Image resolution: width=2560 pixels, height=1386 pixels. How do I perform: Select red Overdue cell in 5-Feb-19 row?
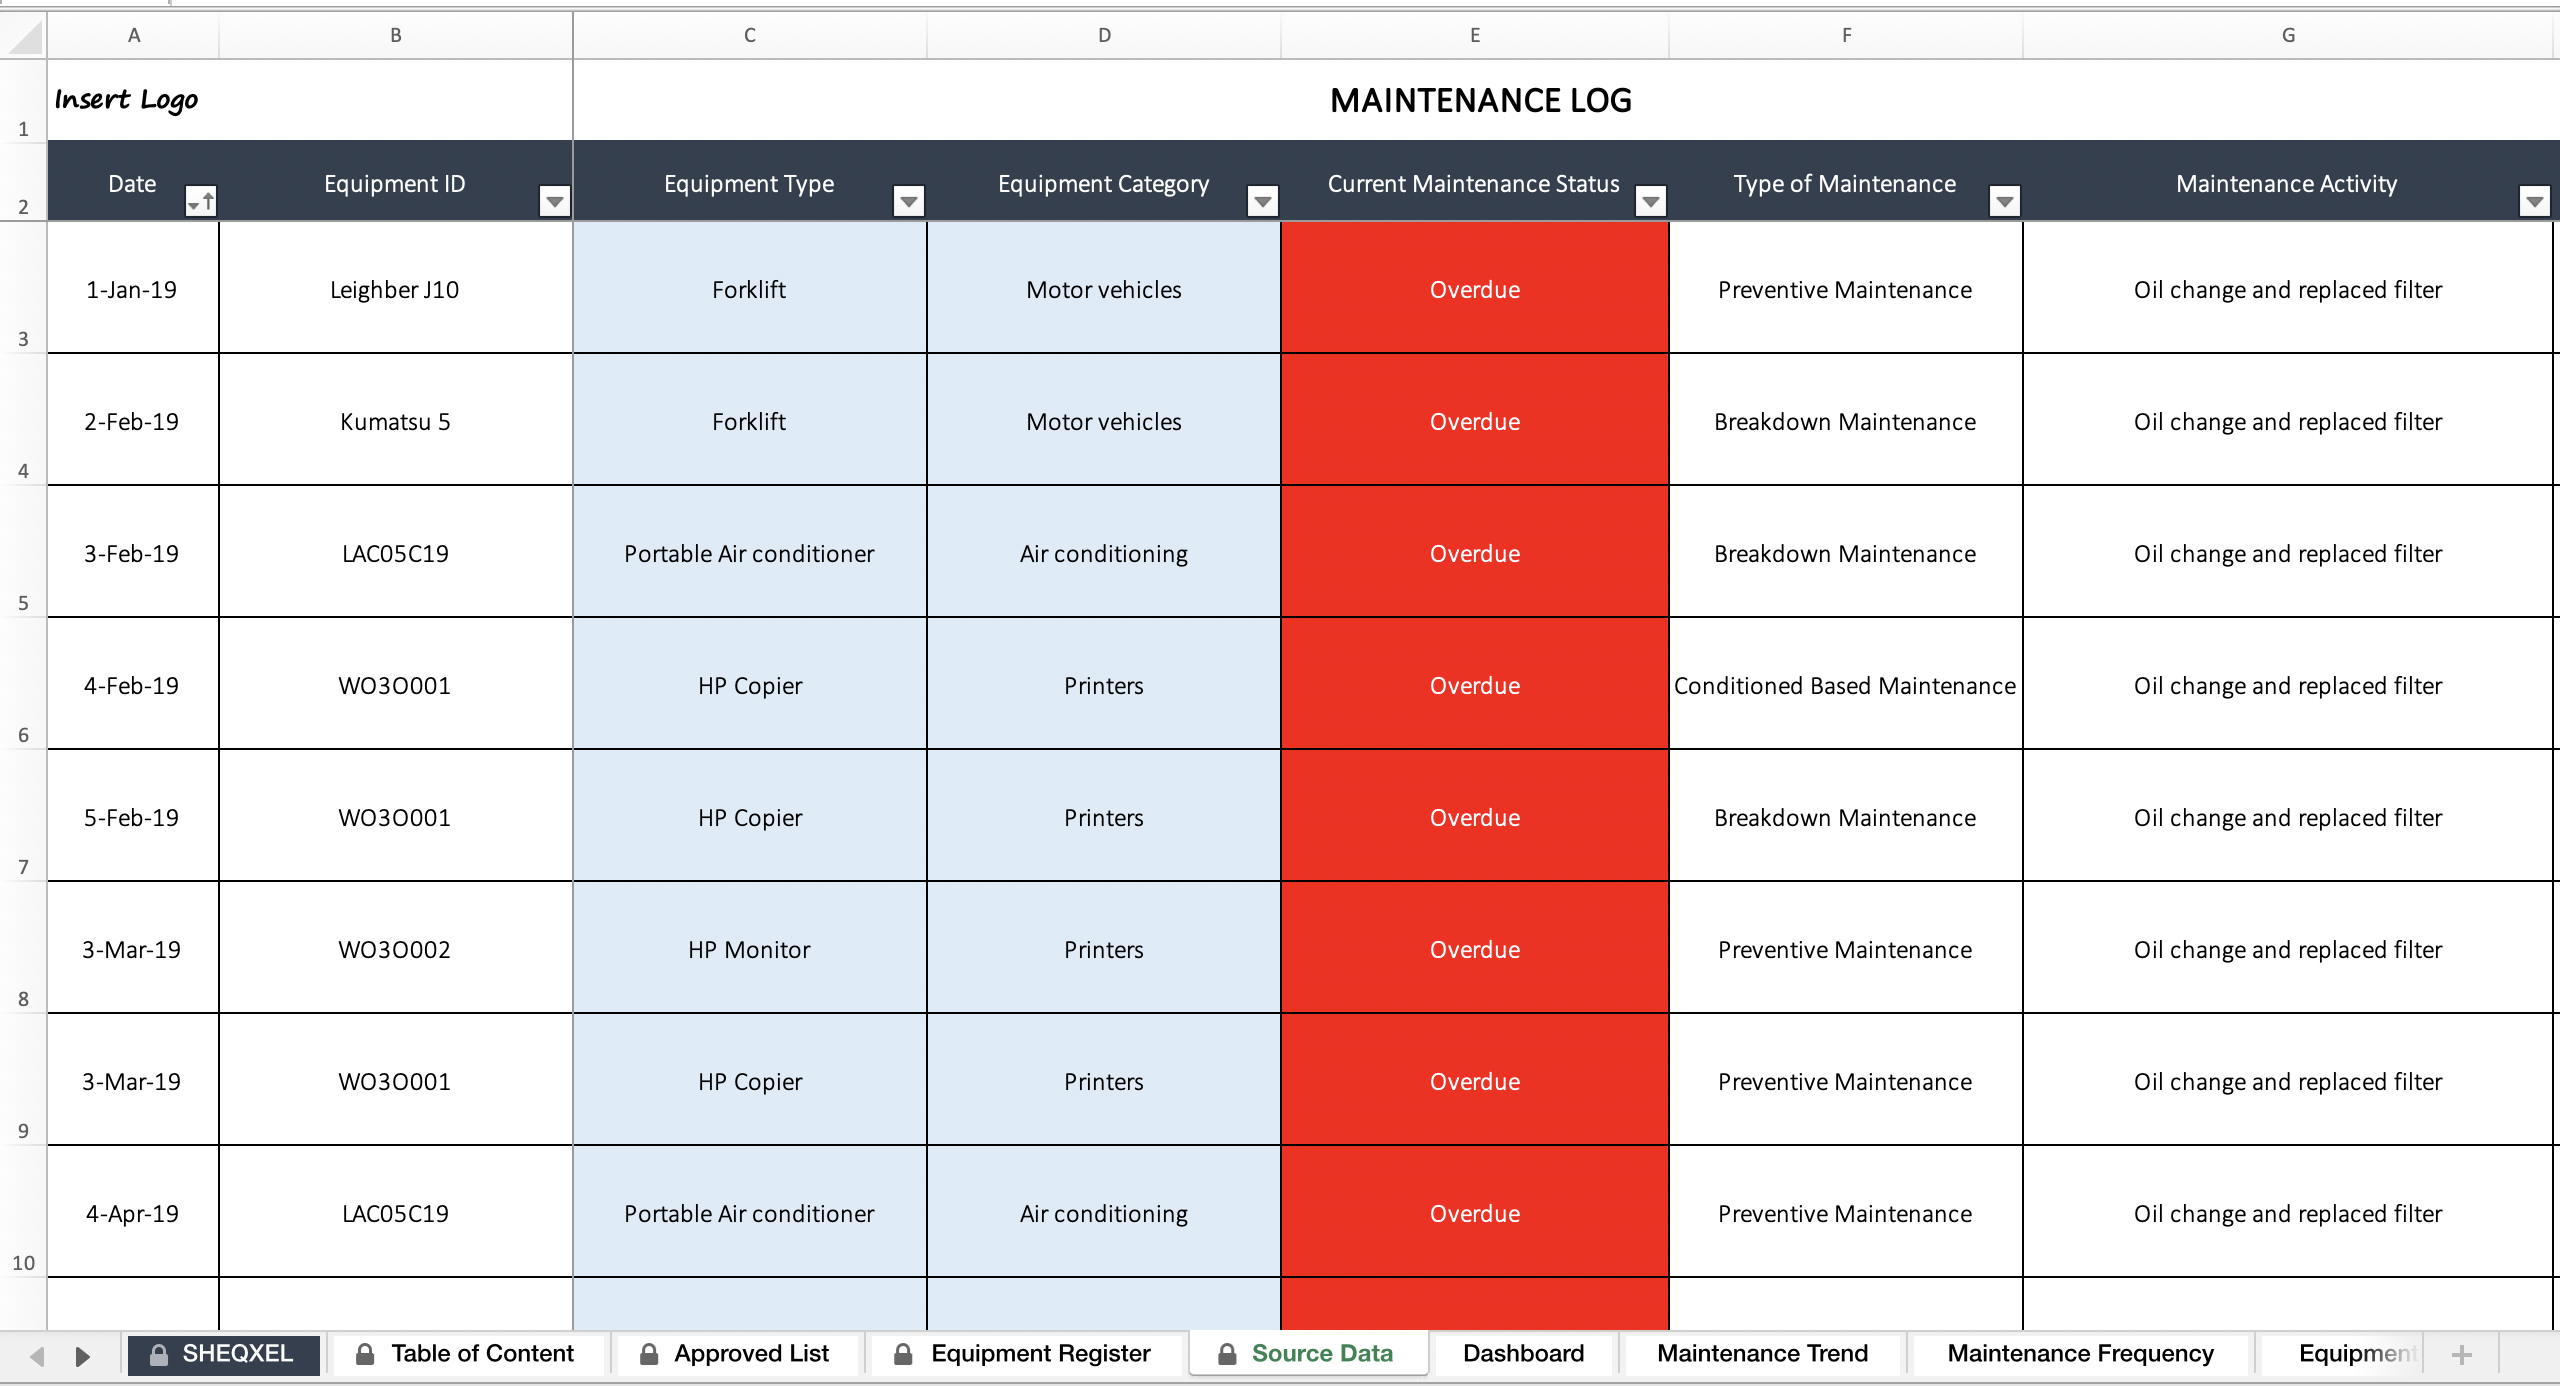[x=1475, y=817]
